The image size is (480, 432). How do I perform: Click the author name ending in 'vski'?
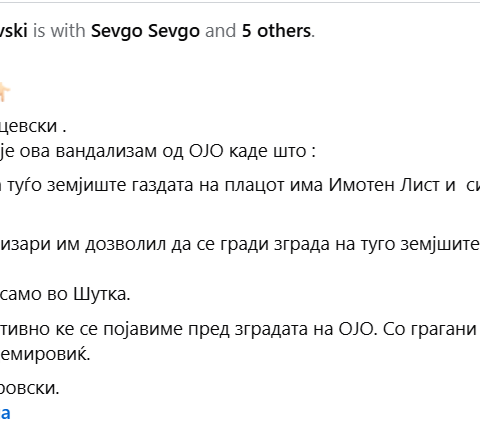[x=13, y=31]
